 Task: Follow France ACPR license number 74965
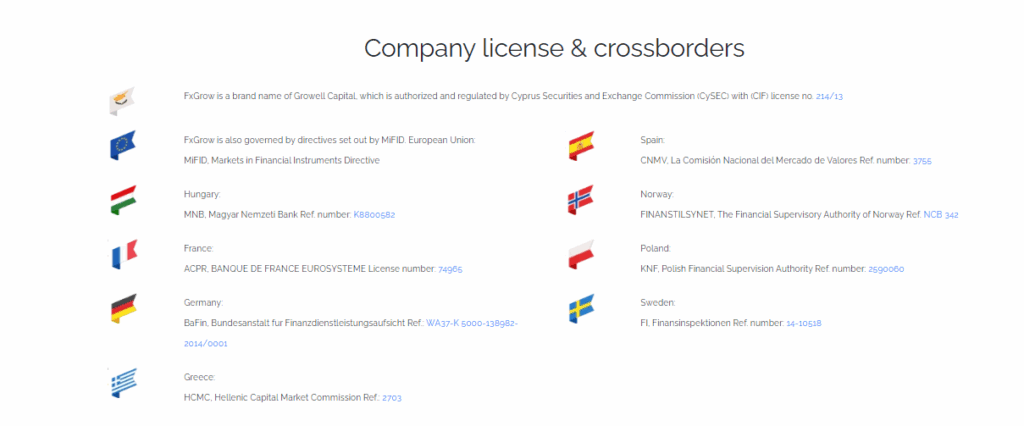(x=450, y=269)
